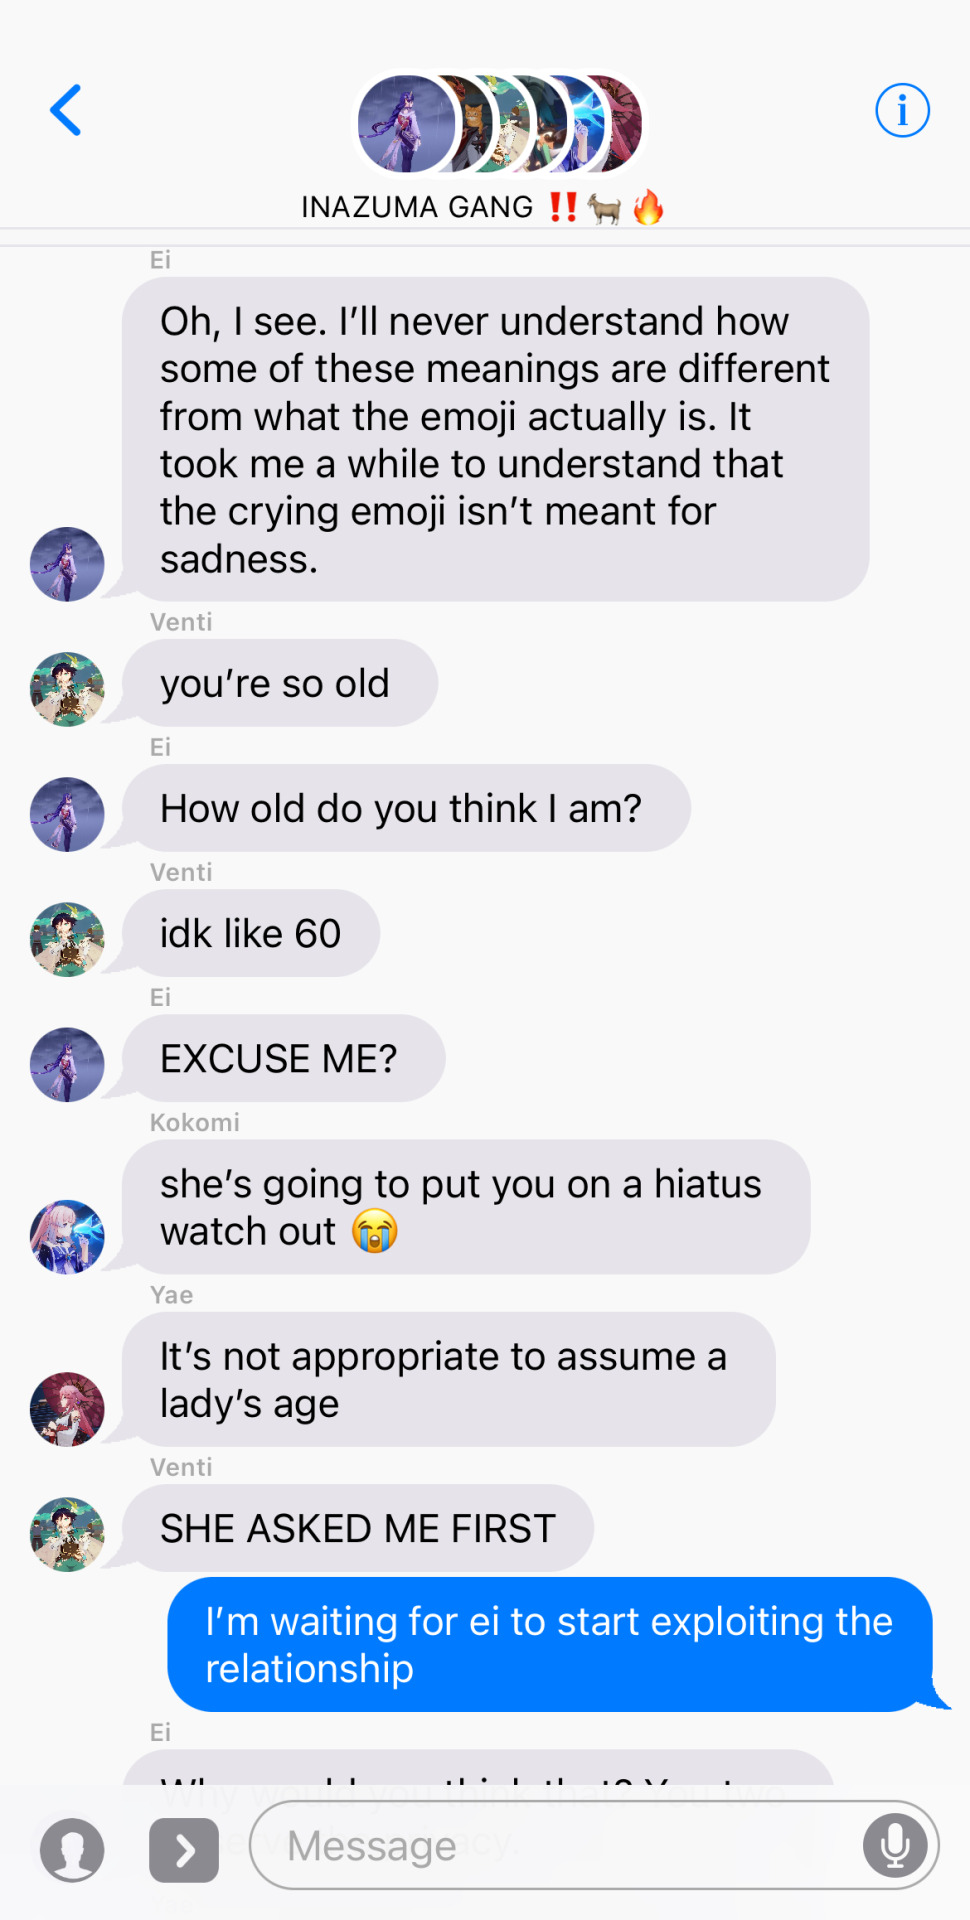Image resolution: width=970 pixels, height=1920 pixels.
Task: Tap the Message text input field
Action: pos(594,1845)
